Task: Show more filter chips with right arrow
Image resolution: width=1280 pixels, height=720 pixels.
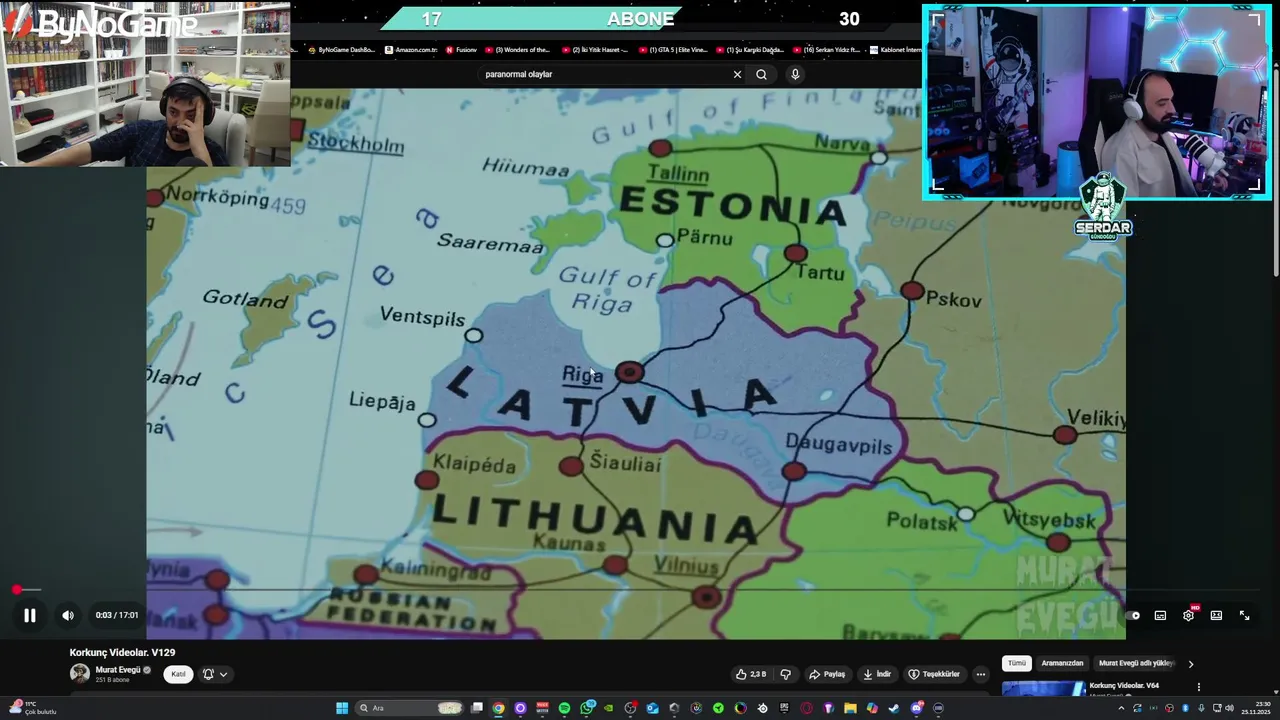Action: (x=1190, y=664)
